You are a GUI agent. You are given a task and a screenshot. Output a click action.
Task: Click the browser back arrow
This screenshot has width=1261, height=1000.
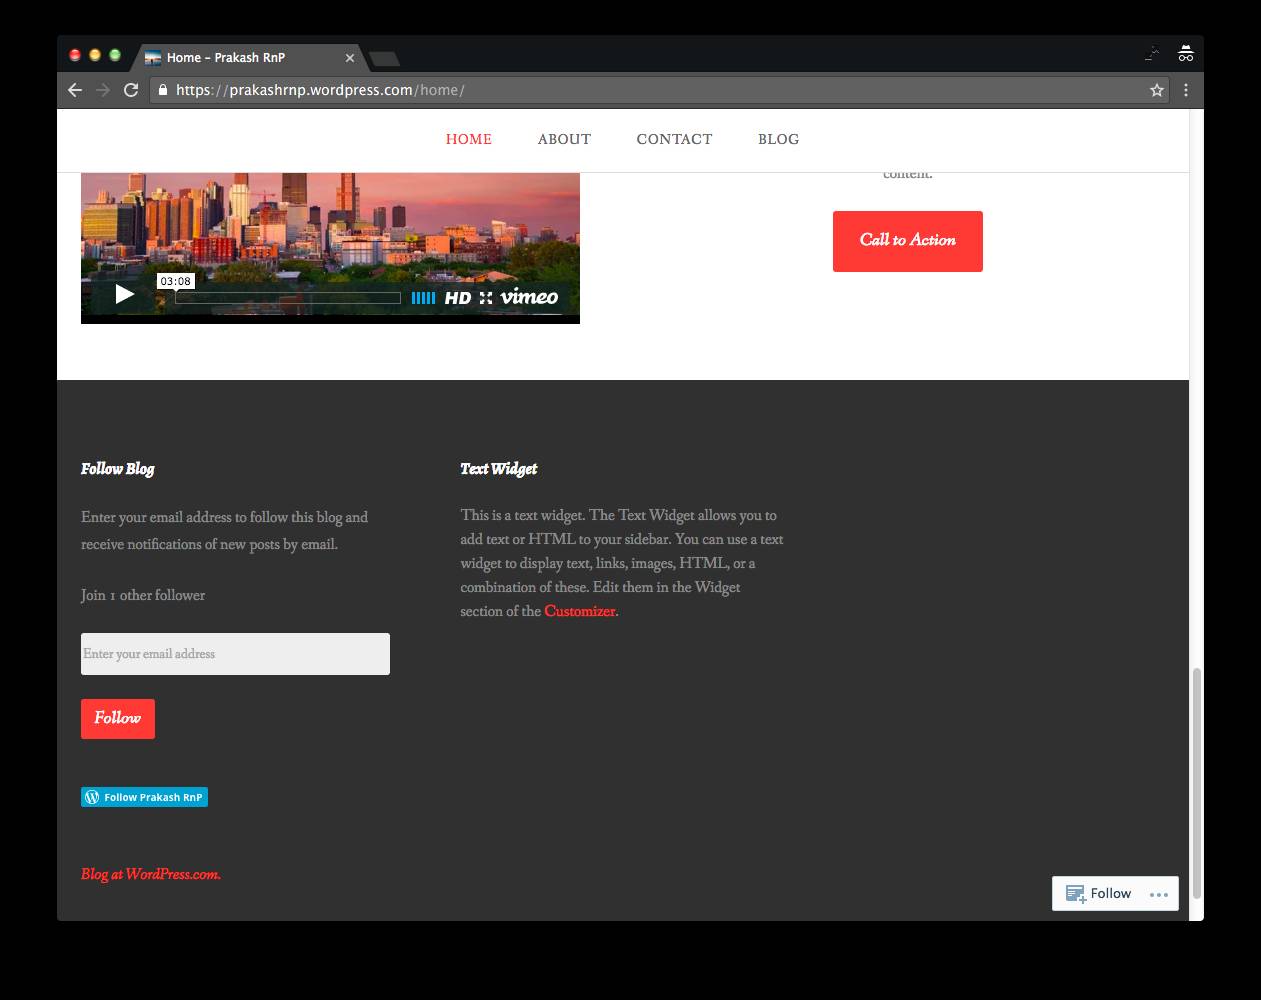[x=75, y=90]
